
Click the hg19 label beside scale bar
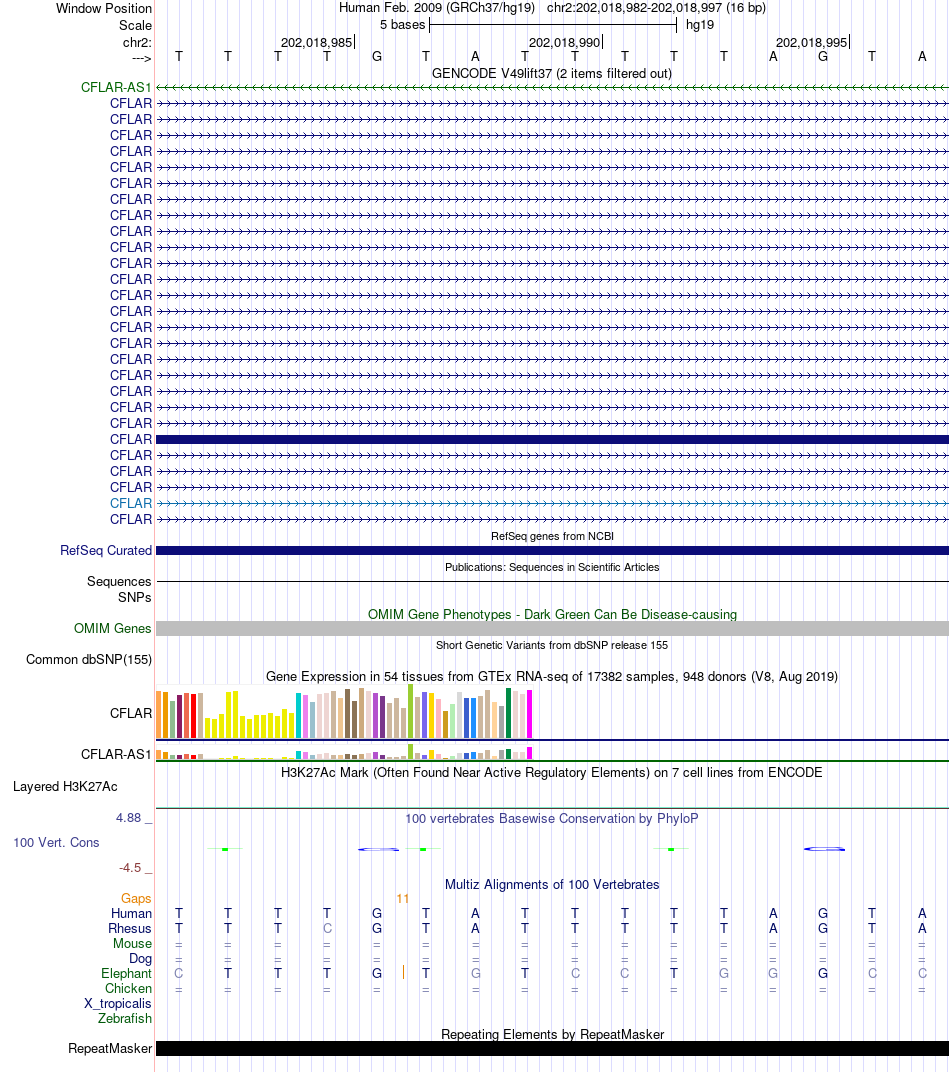[x=700, y=25]
